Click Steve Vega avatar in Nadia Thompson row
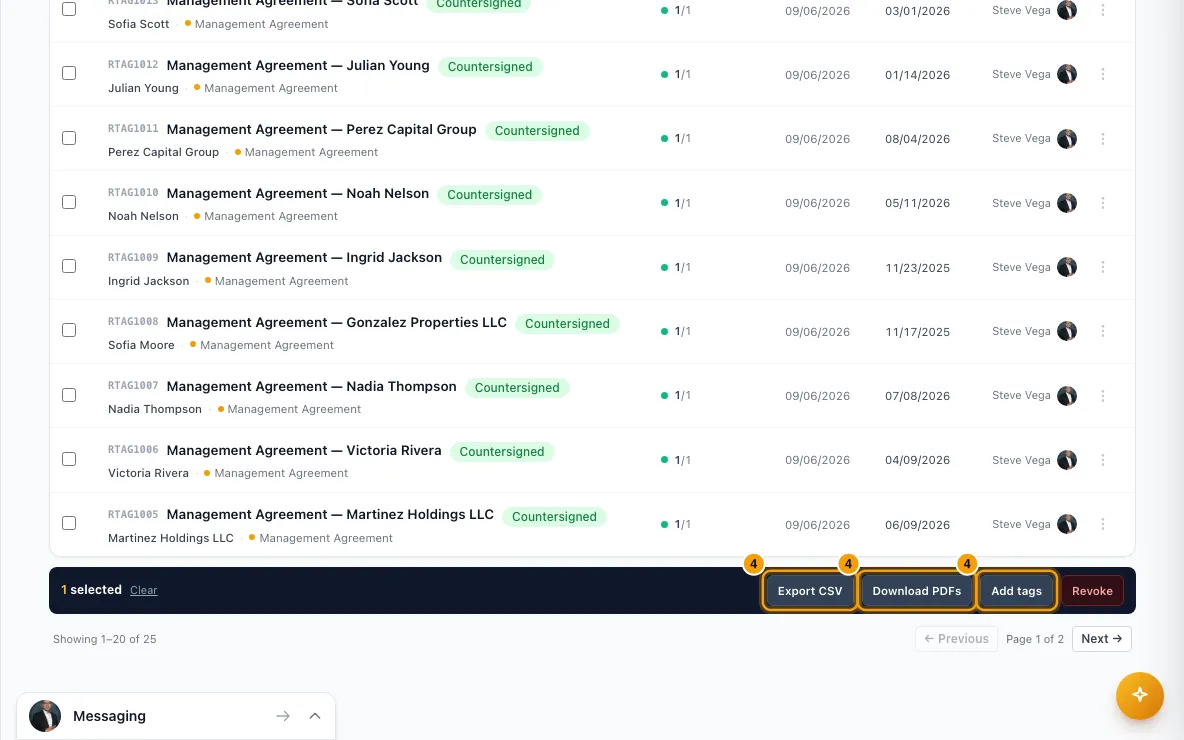 point(1067,396)
